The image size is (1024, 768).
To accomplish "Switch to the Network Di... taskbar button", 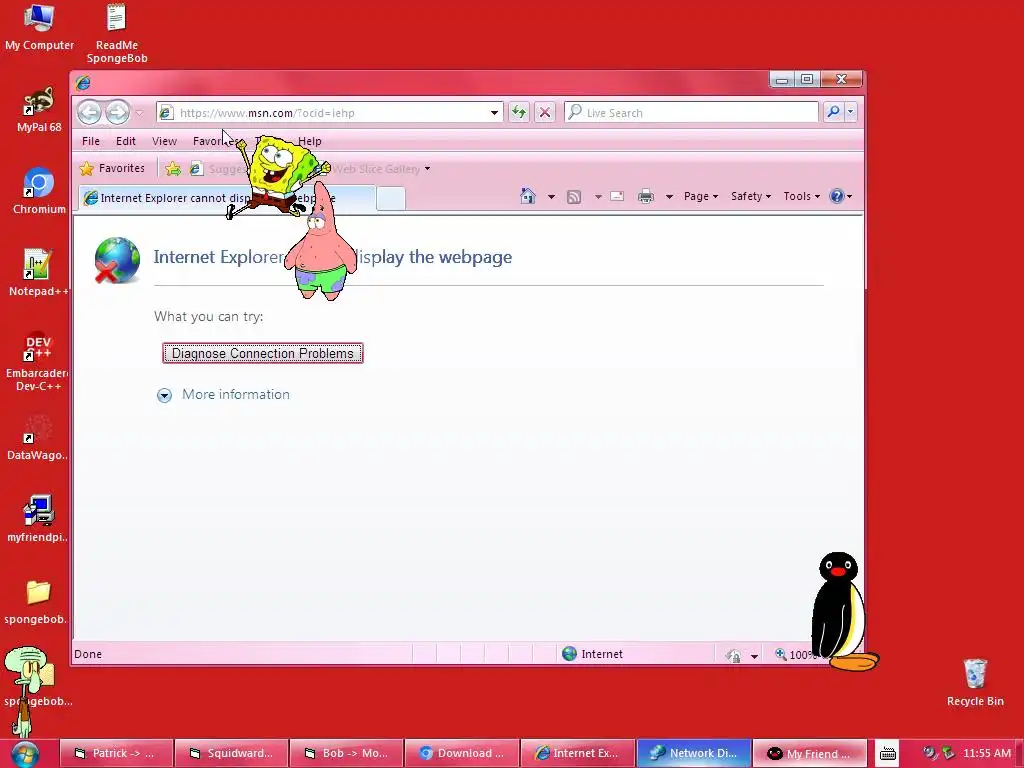I will 693,753.
